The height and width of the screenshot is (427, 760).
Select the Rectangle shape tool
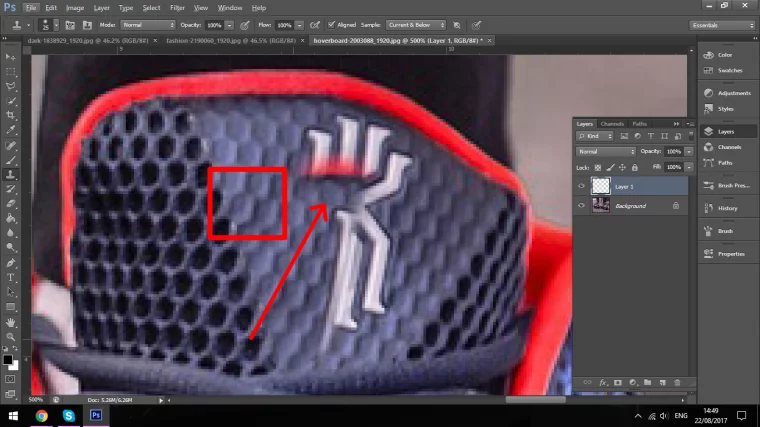(11, 307)
